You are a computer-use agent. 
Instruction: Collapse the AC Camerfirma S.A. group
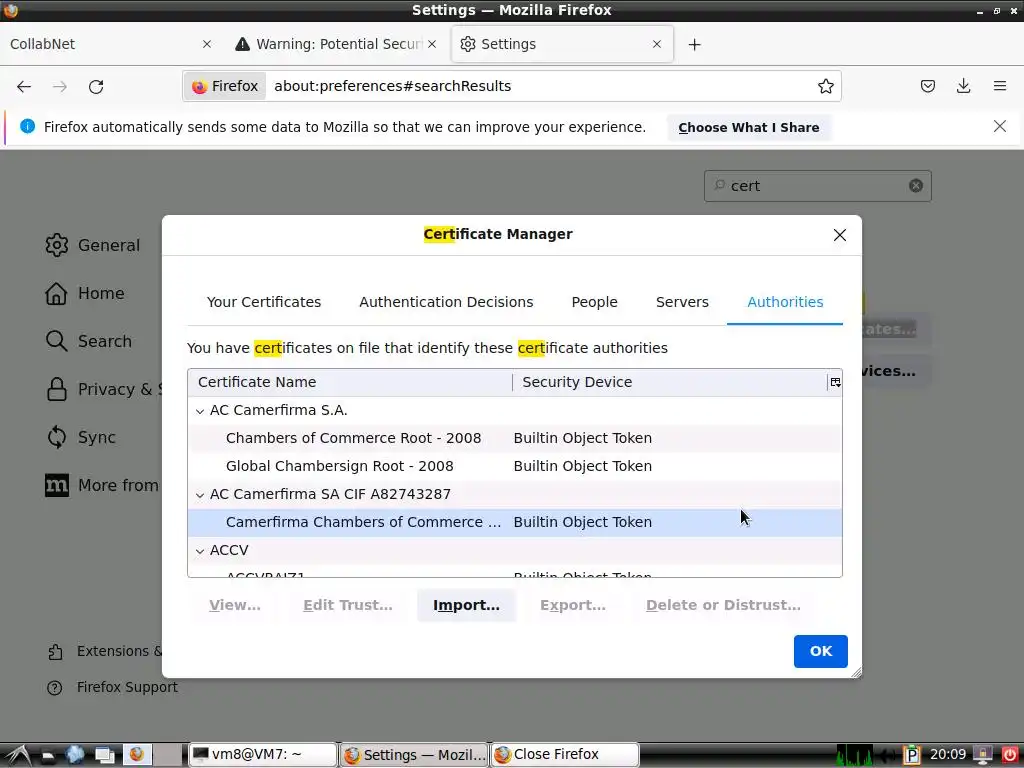coord(200,411)
